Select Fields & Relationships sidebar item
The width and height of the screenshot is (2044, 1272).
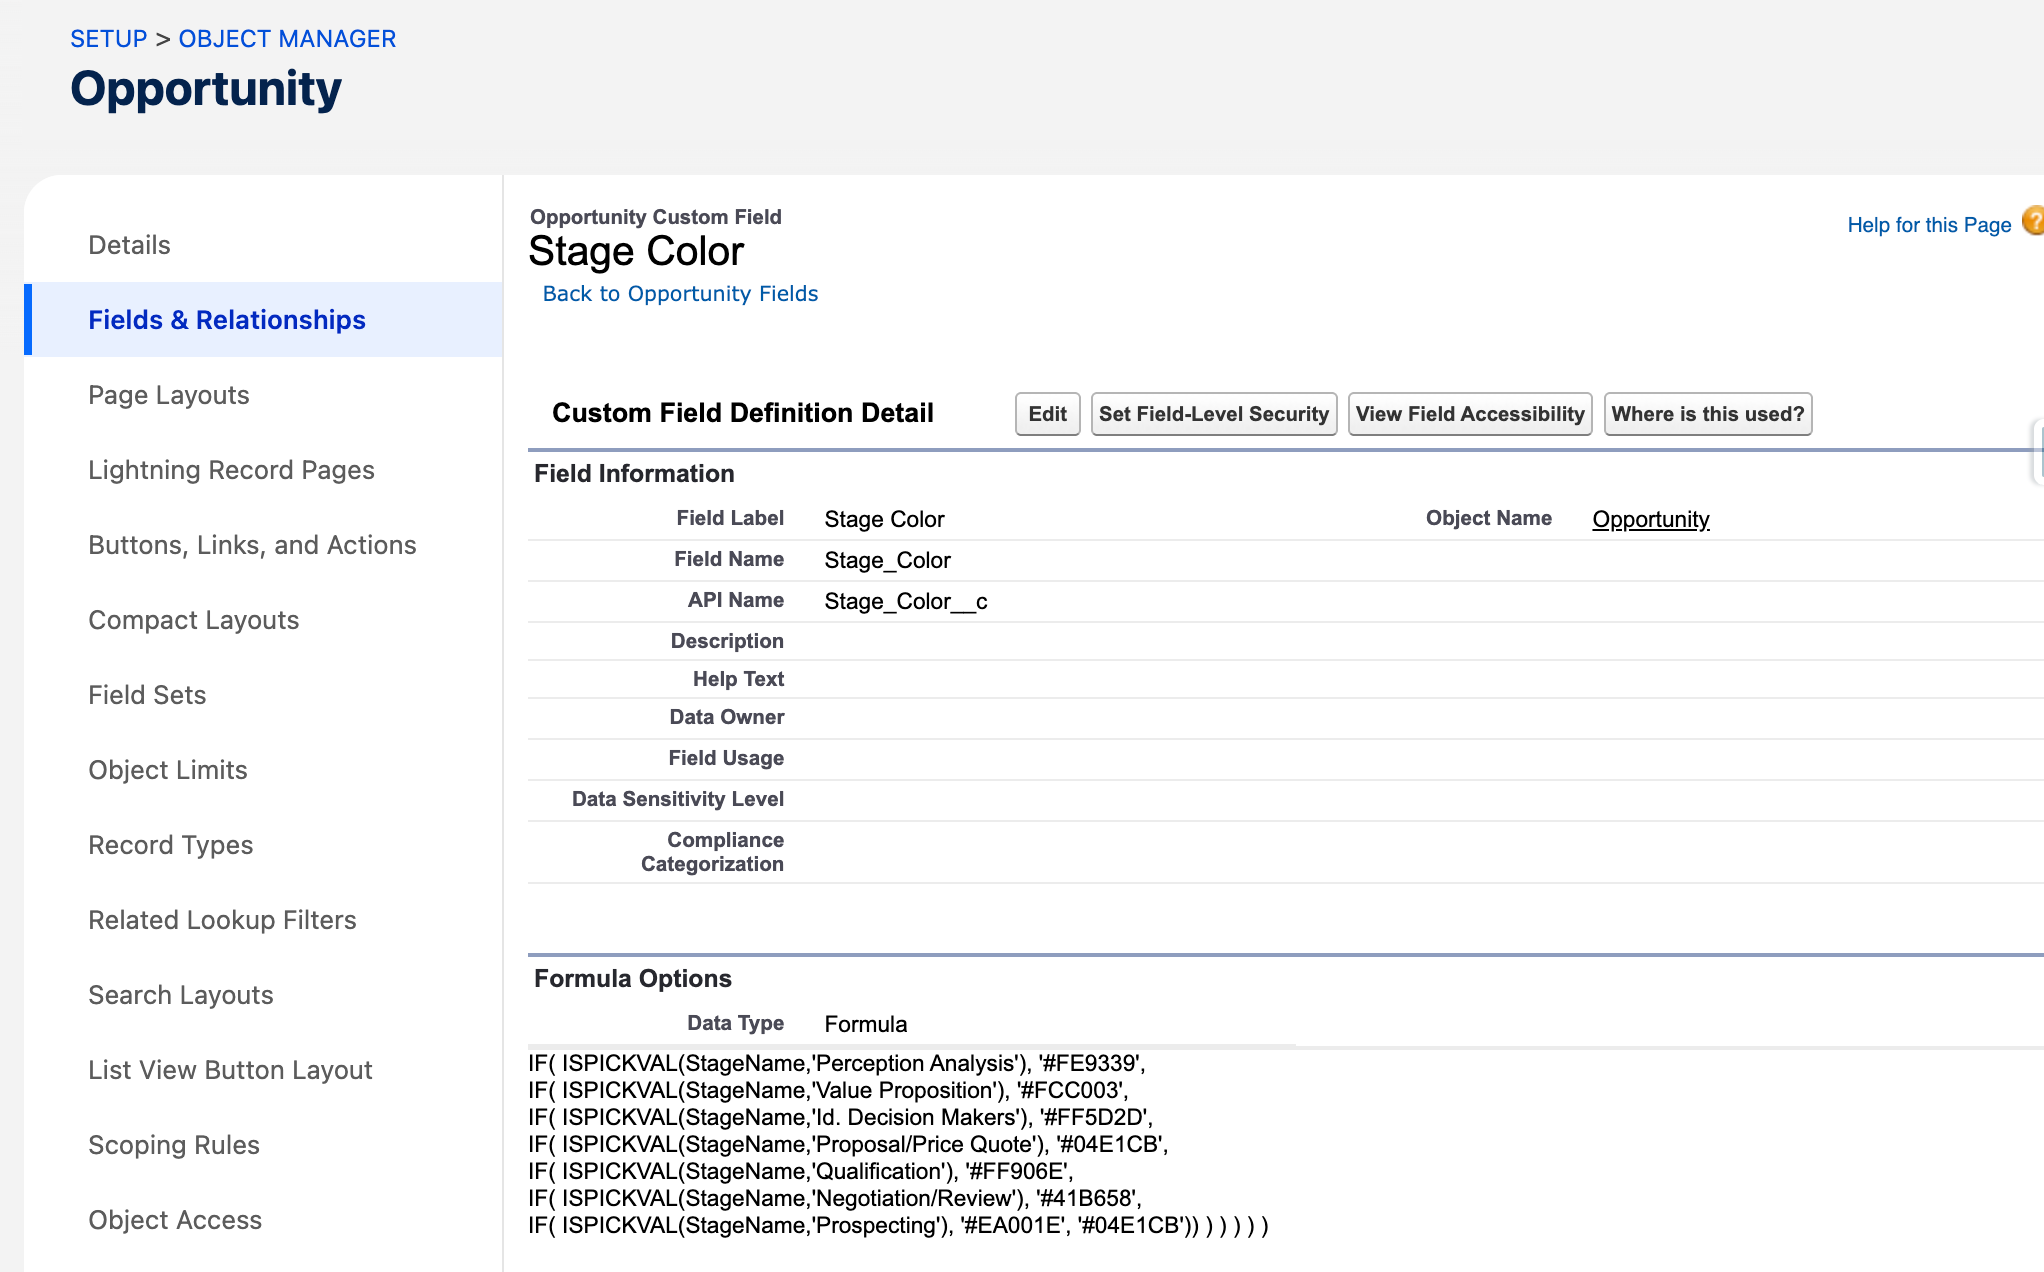[x=227, y=320]
